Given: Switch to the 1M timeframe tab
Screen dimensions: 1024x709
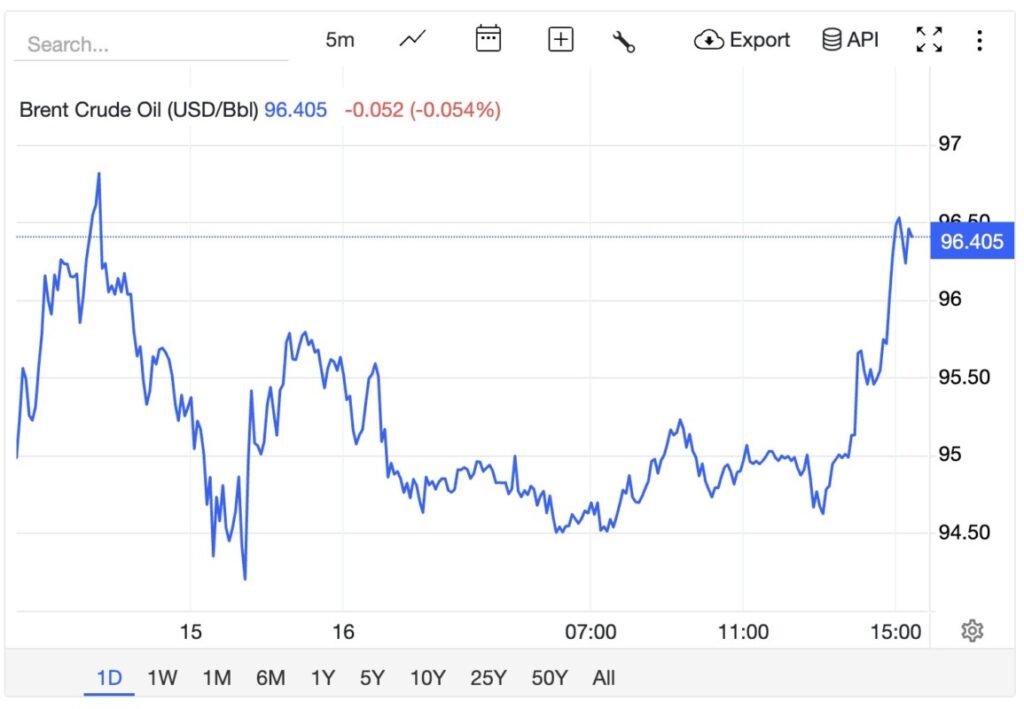Looking at the screenshot, I should (214, 677).
